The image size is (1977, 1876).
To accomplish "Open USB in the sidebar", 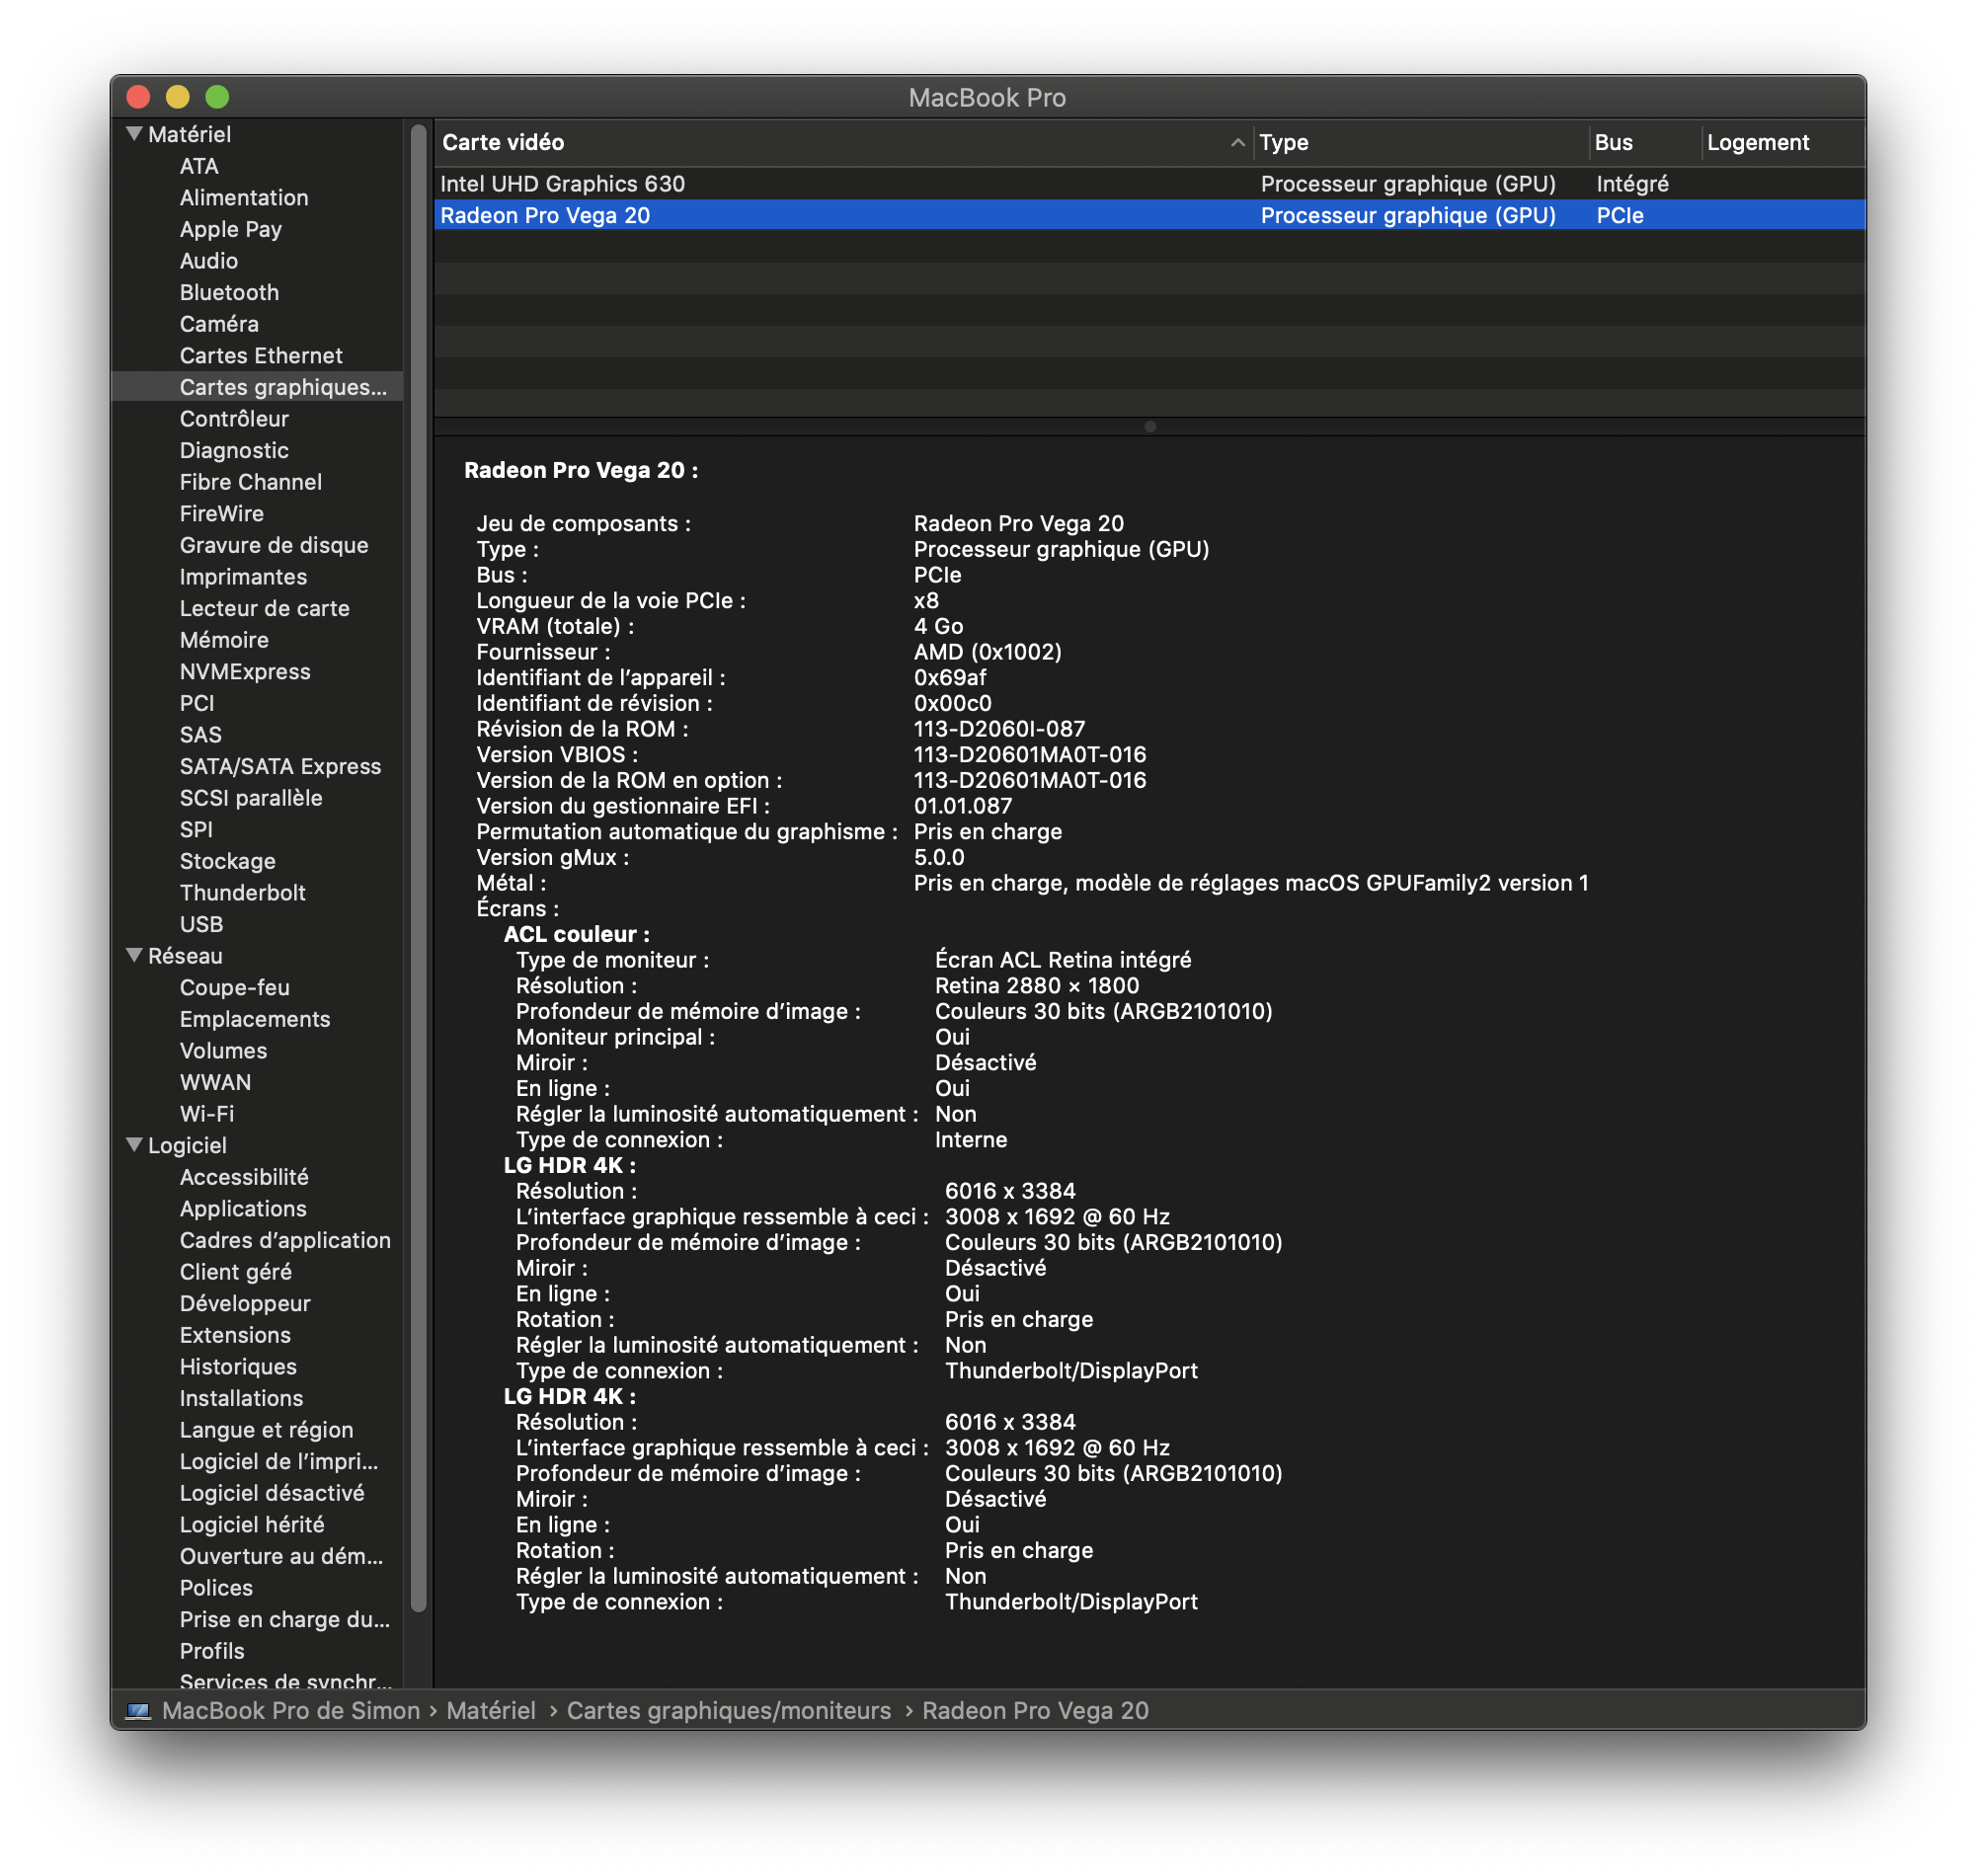I will click(201, 925).
